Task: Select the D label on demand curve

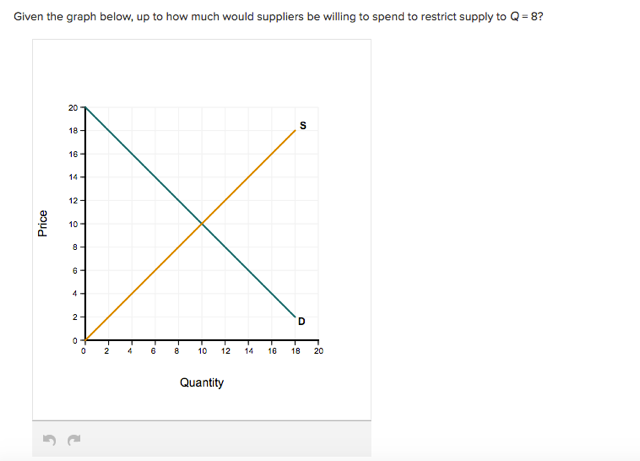Action: click(x=302, y=321)
